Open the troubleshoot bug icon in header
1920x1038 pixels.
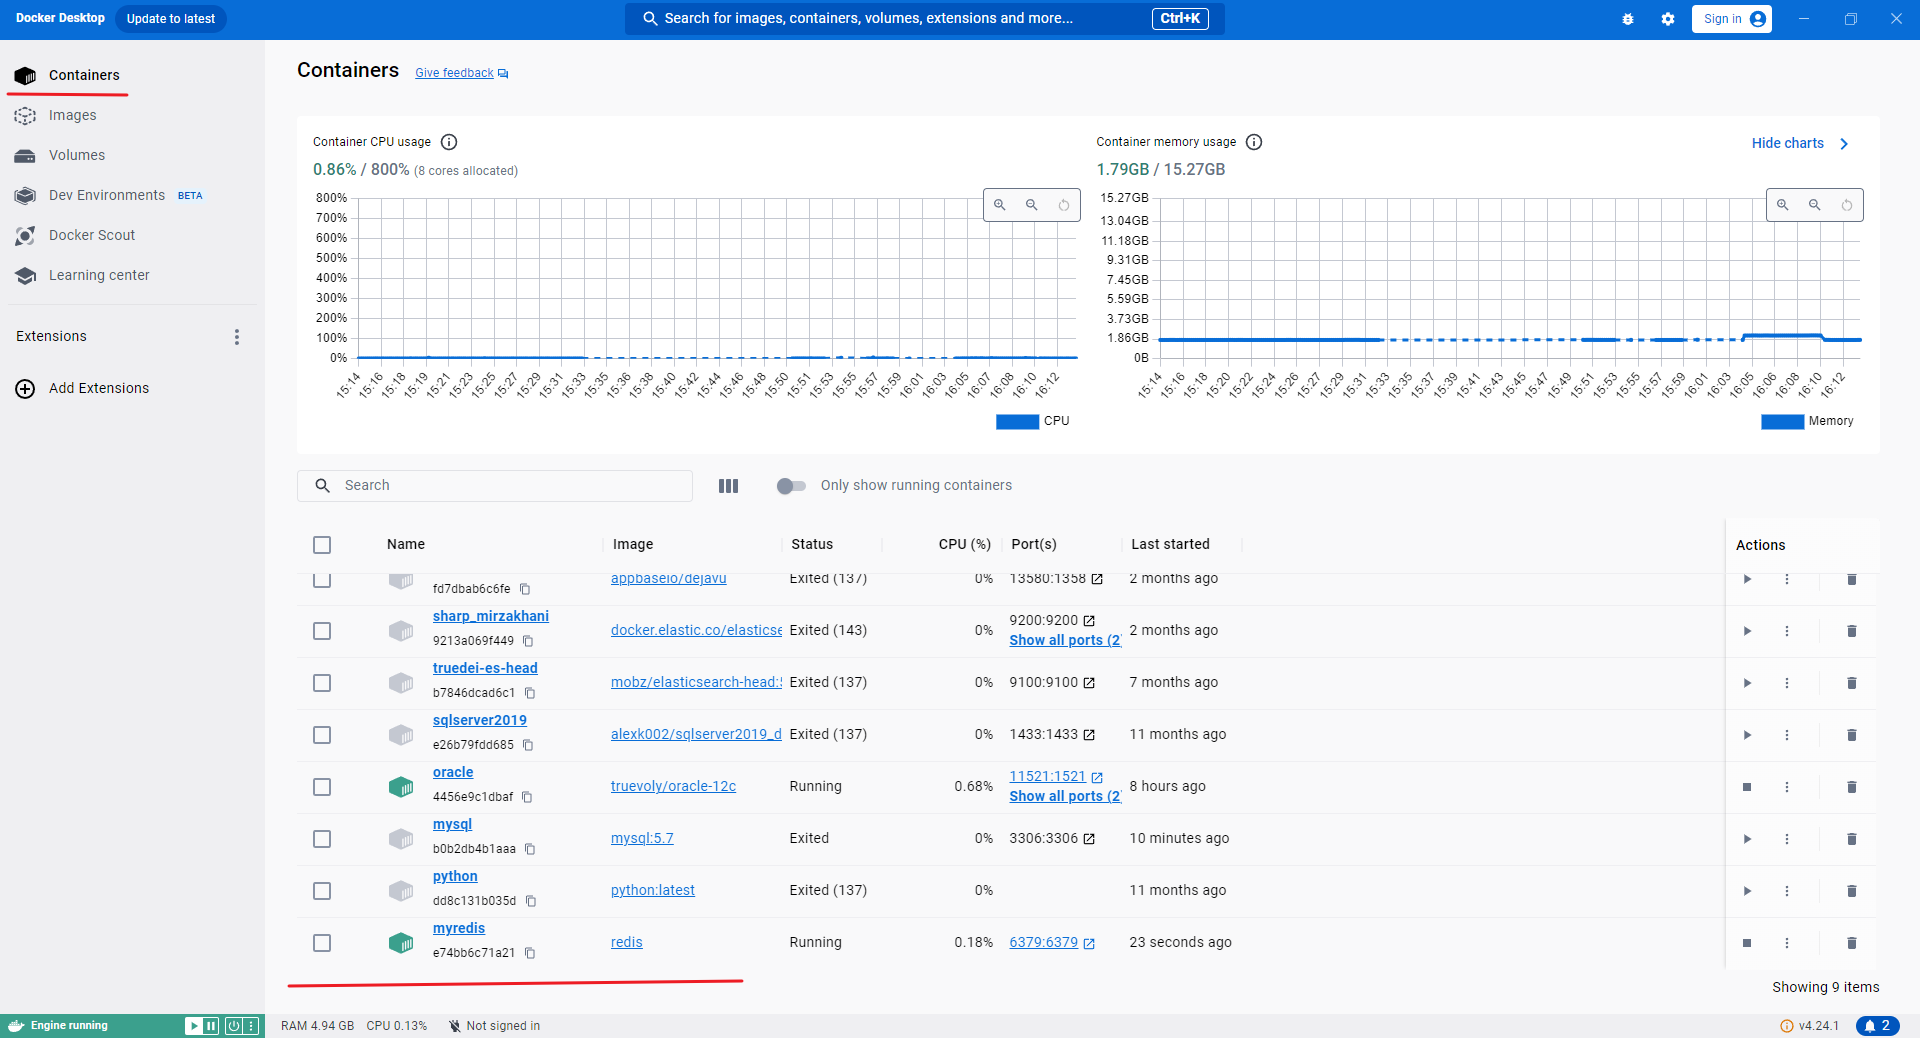pyautogui.click(x=1628, y=19)
